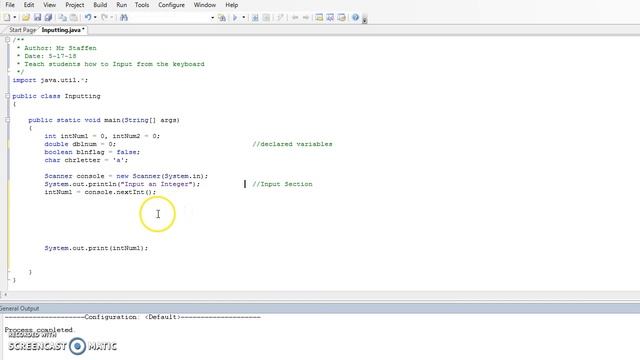Select the Inputting.java tab
Image resolution: width=640 pixels, height=360 pixels.
63,30
